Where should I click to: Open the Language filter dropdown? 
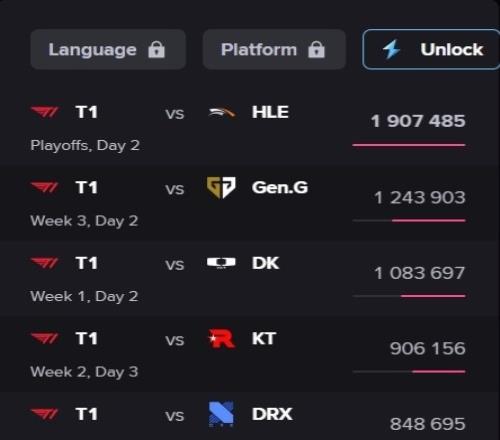pos(108,49)
